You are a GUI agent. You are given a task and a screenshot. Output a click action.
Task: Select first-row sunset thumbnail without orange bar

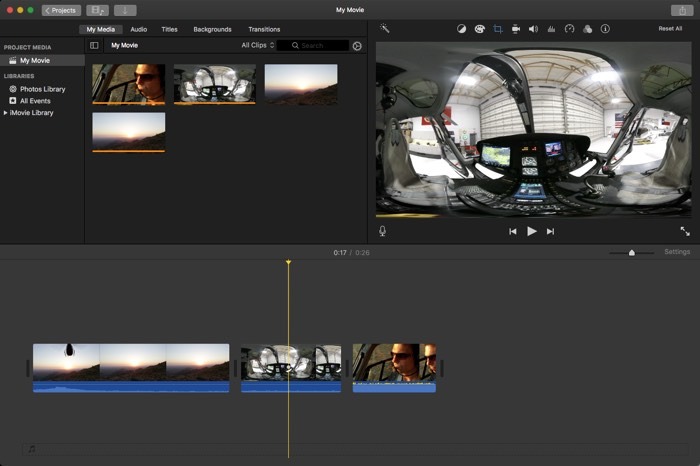pos(301,84)
